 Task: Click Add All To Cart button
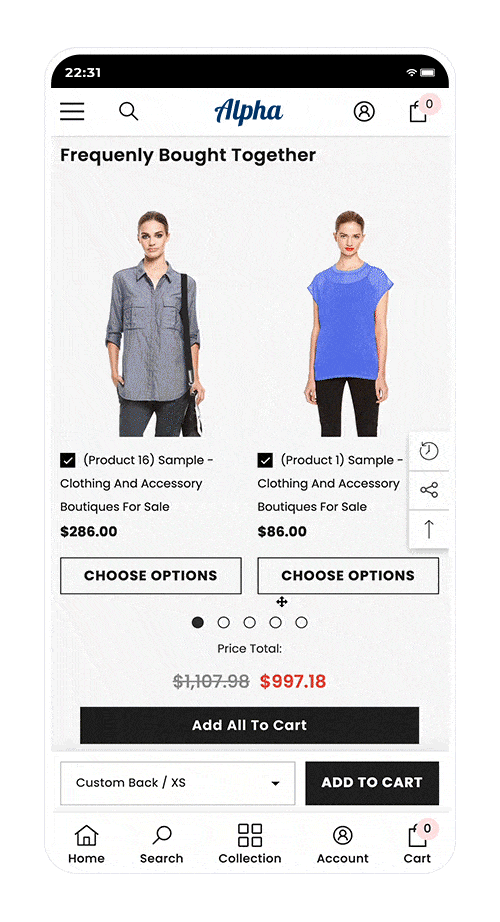pos(249,726)
